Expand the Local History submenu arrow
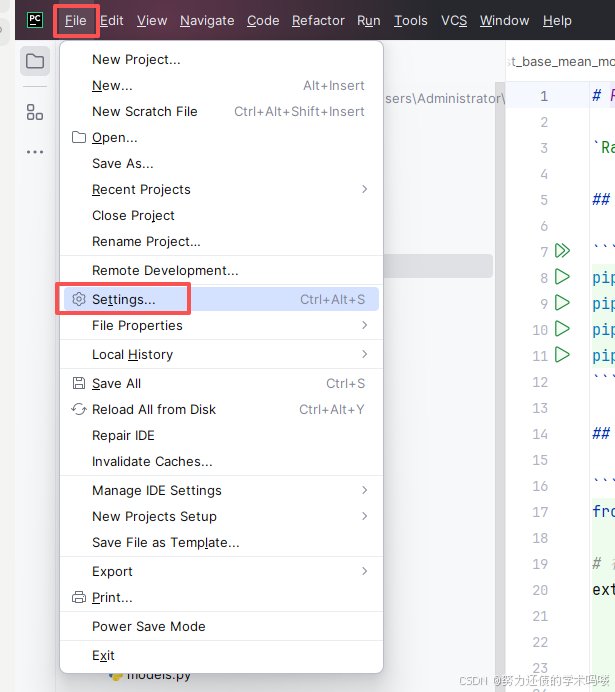Viewport: 615px width, 692px height. click(x=364, y=354)
